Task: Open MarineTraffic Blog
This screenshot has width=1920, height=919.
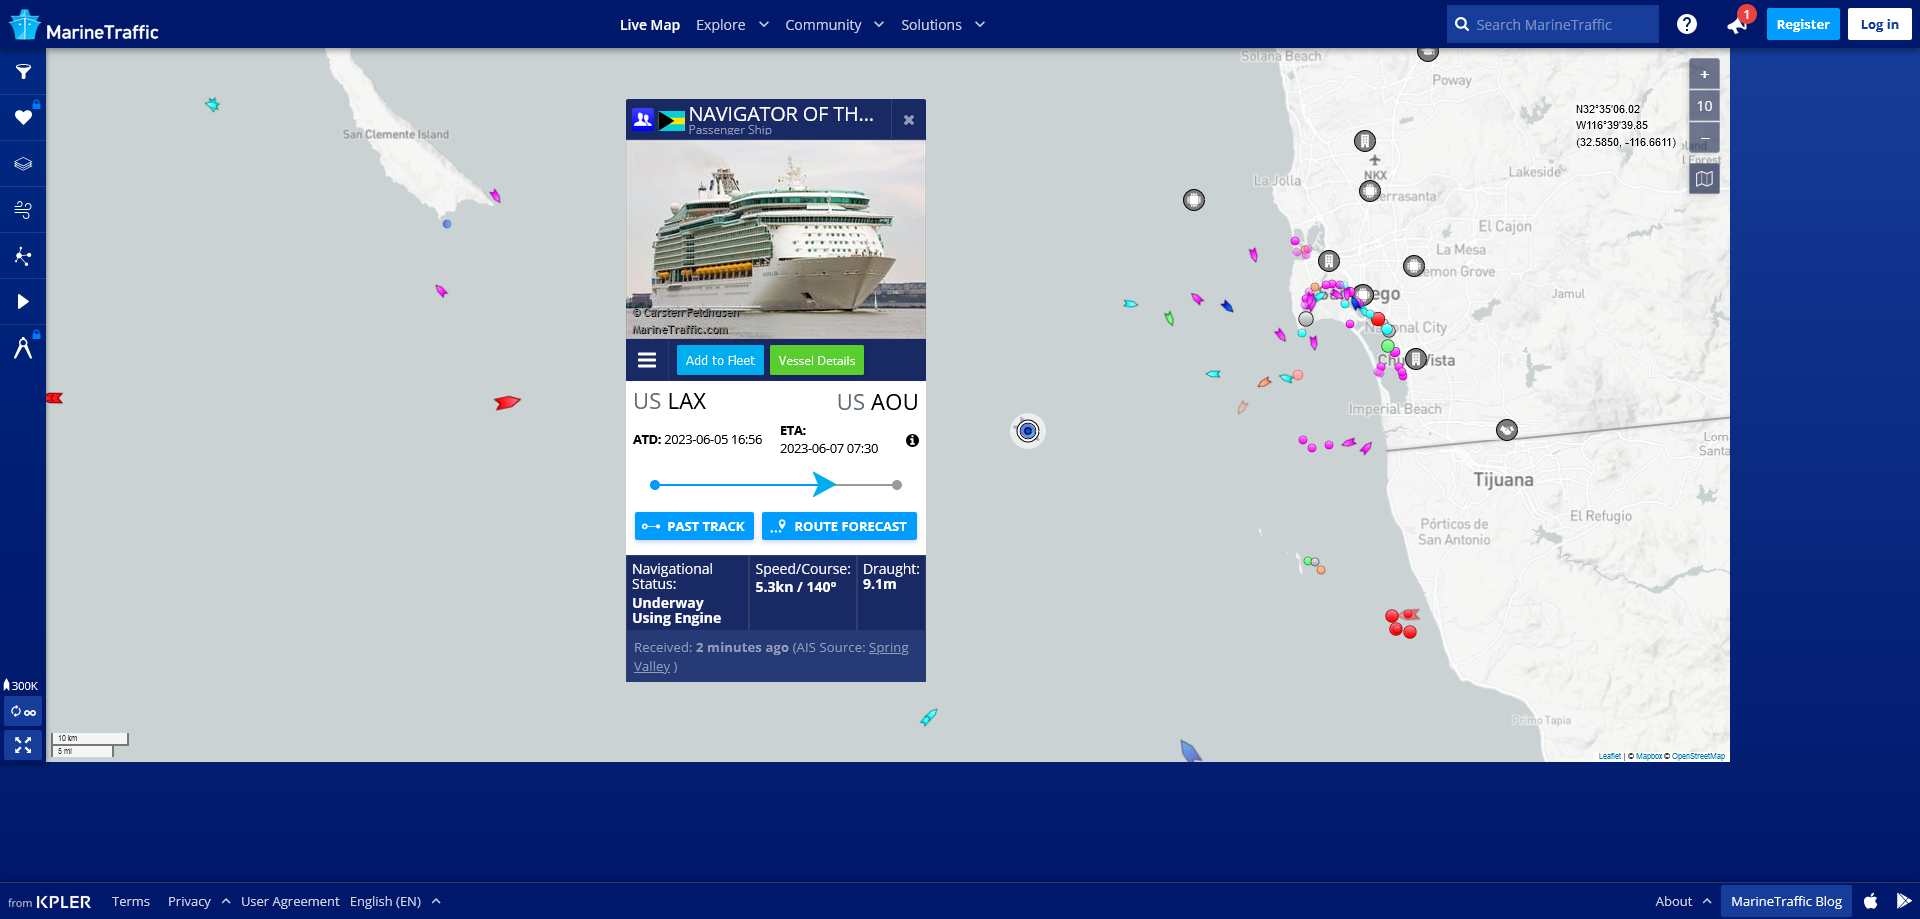Action: (x=1786, y=901)
